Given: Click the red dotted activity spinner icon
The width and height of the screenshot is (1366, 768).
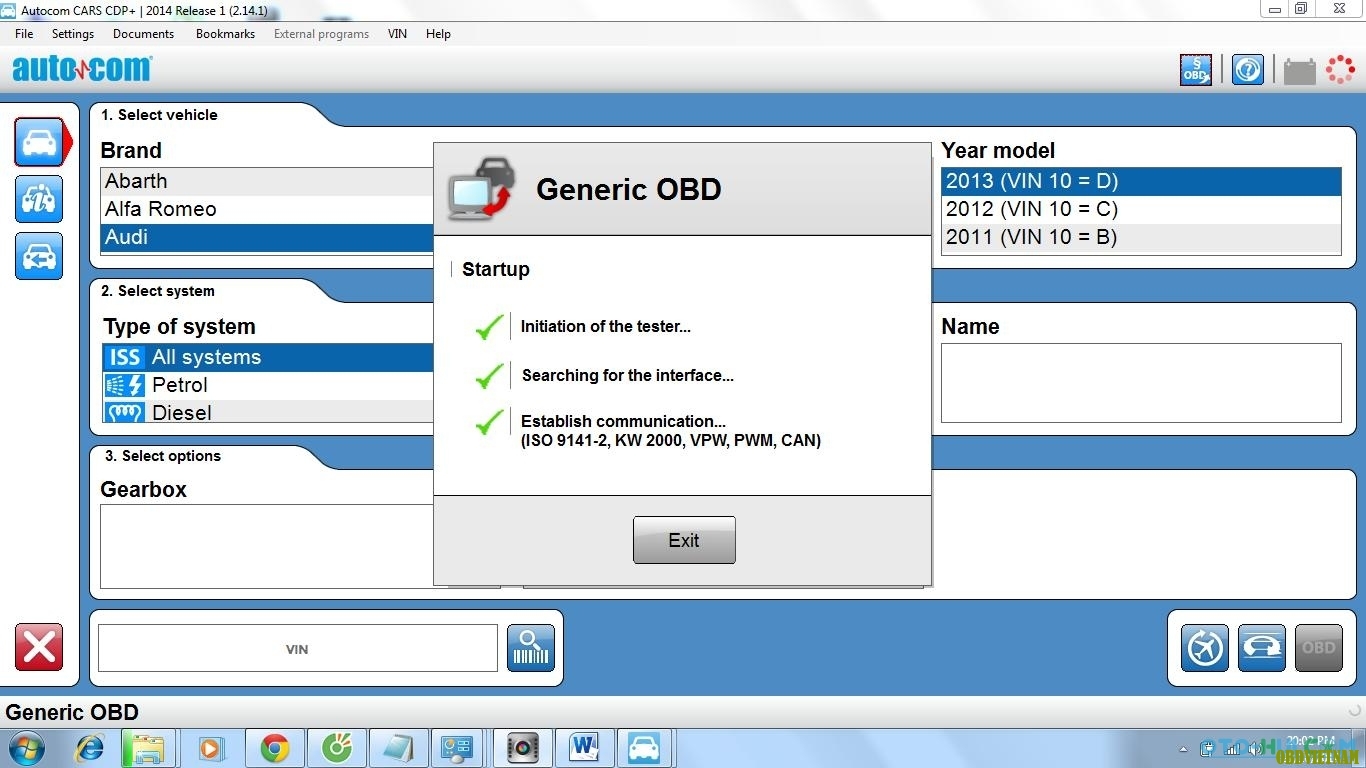Looking at the screenshot, I should coord(1340,69).
